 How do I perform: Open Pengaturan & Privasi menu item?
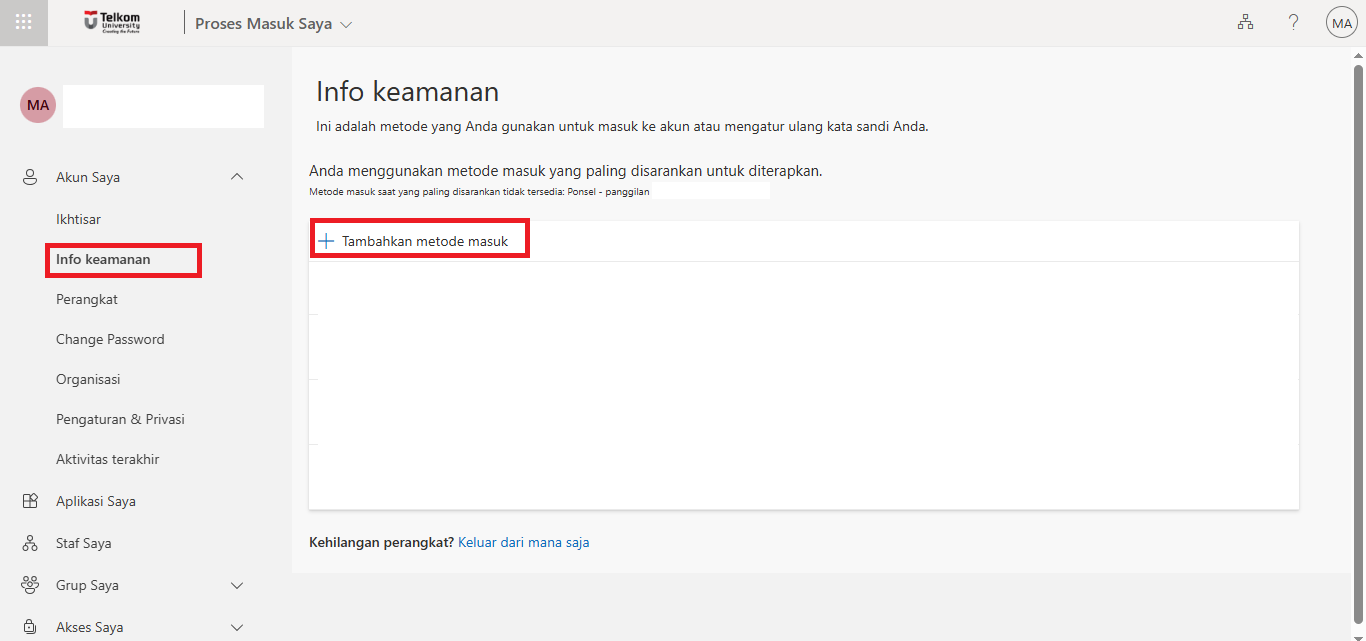tap(120, 418)
